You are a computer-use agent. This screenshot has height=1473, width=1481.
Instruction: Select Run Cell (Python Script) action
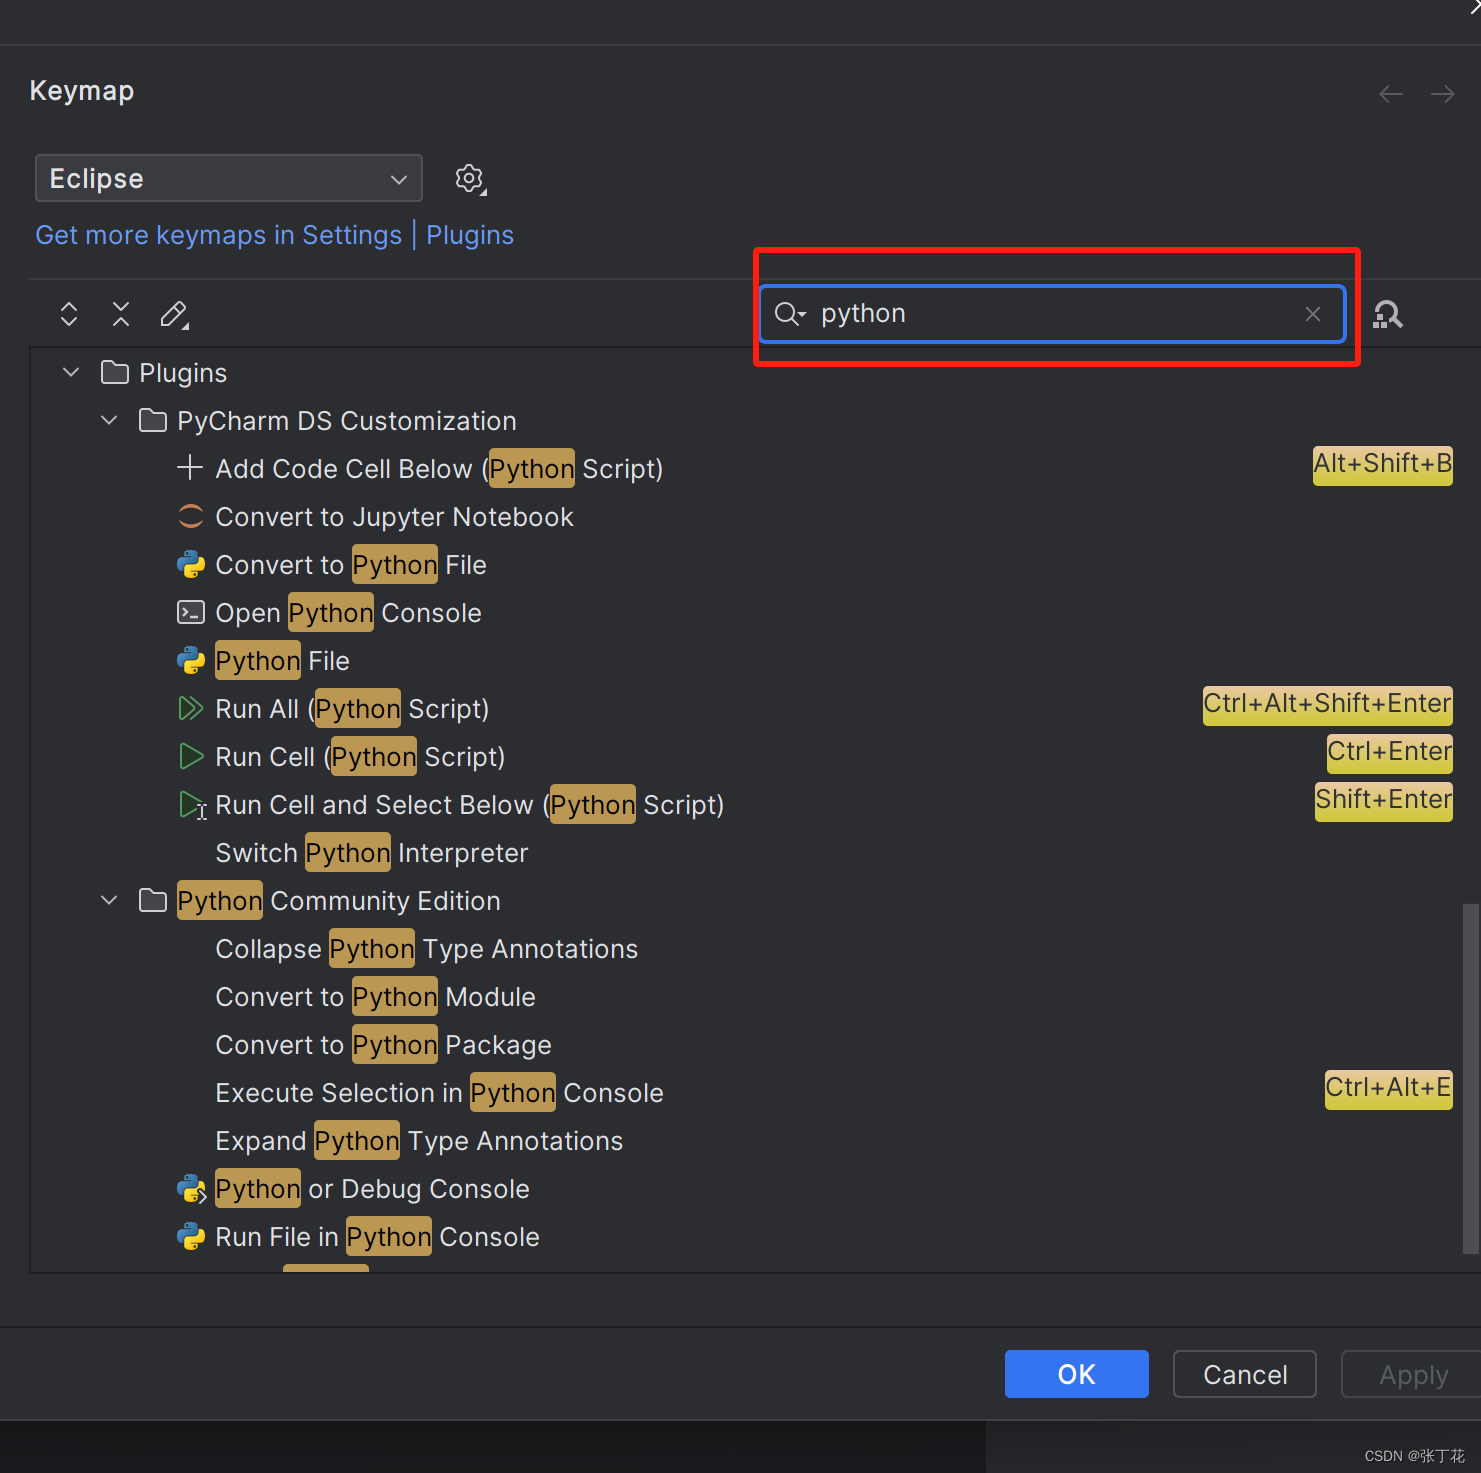click(360, 757)
